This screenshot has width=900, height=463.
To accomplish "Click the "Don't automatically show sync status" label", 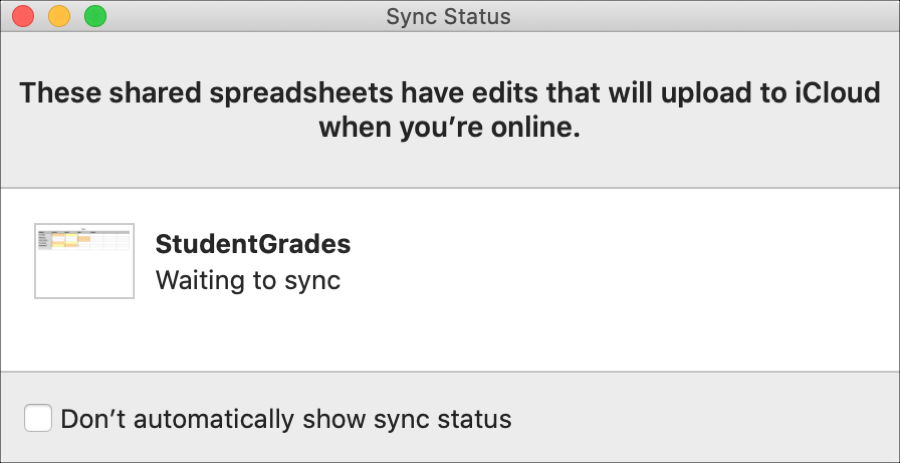I will [x=286, y=419].
